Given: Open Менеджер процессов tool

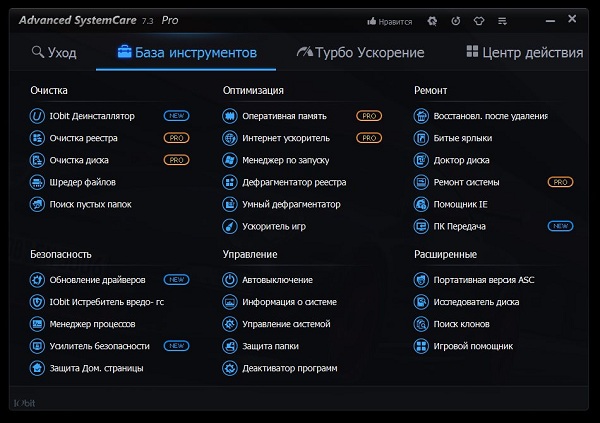Looking at the screenshot, I should click(92, 324).
